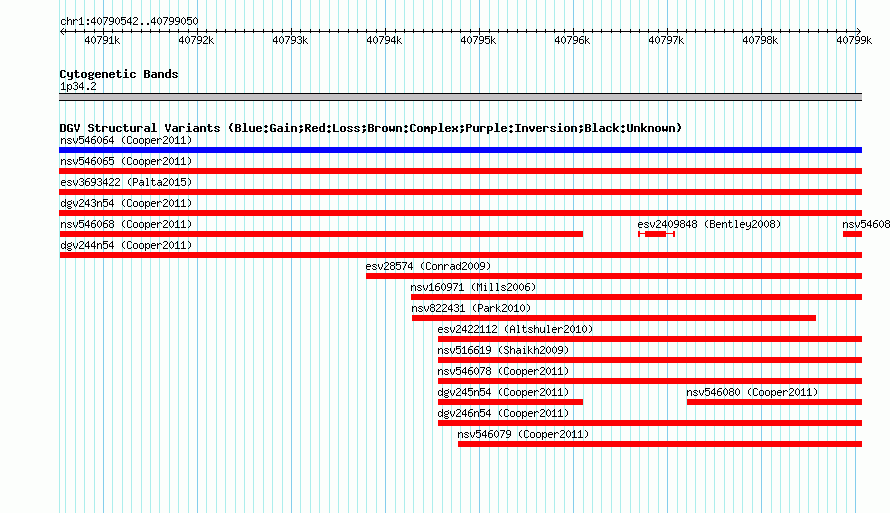Open variant dgv246n54 (Cooper2011) label
Screen dimensions: 890x513
pos(503,413)
